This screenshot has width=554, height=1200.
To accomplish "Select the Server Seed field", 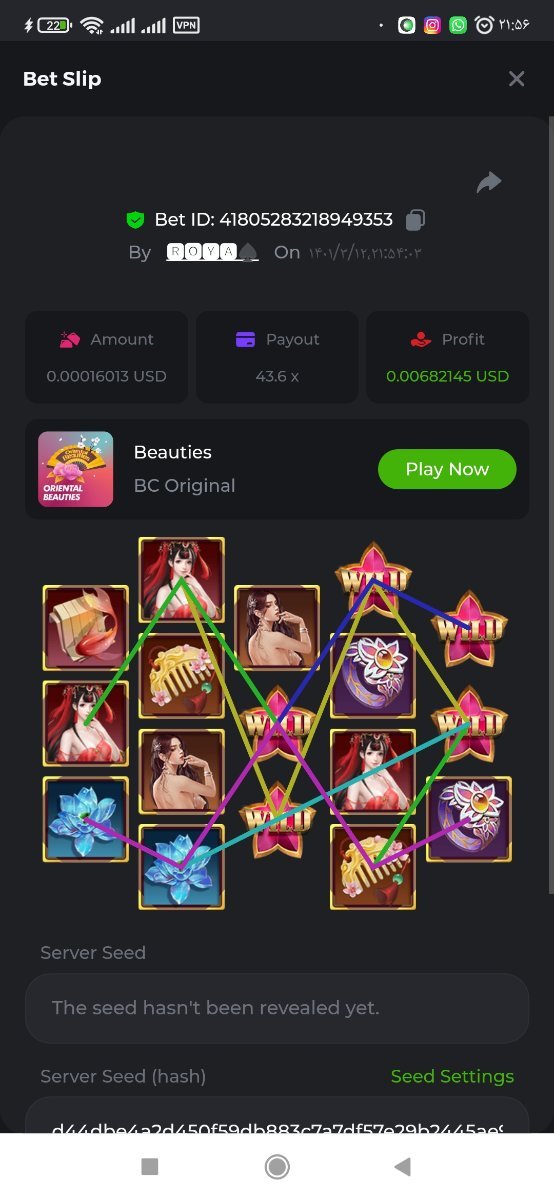I will [x=277, y=1008].
